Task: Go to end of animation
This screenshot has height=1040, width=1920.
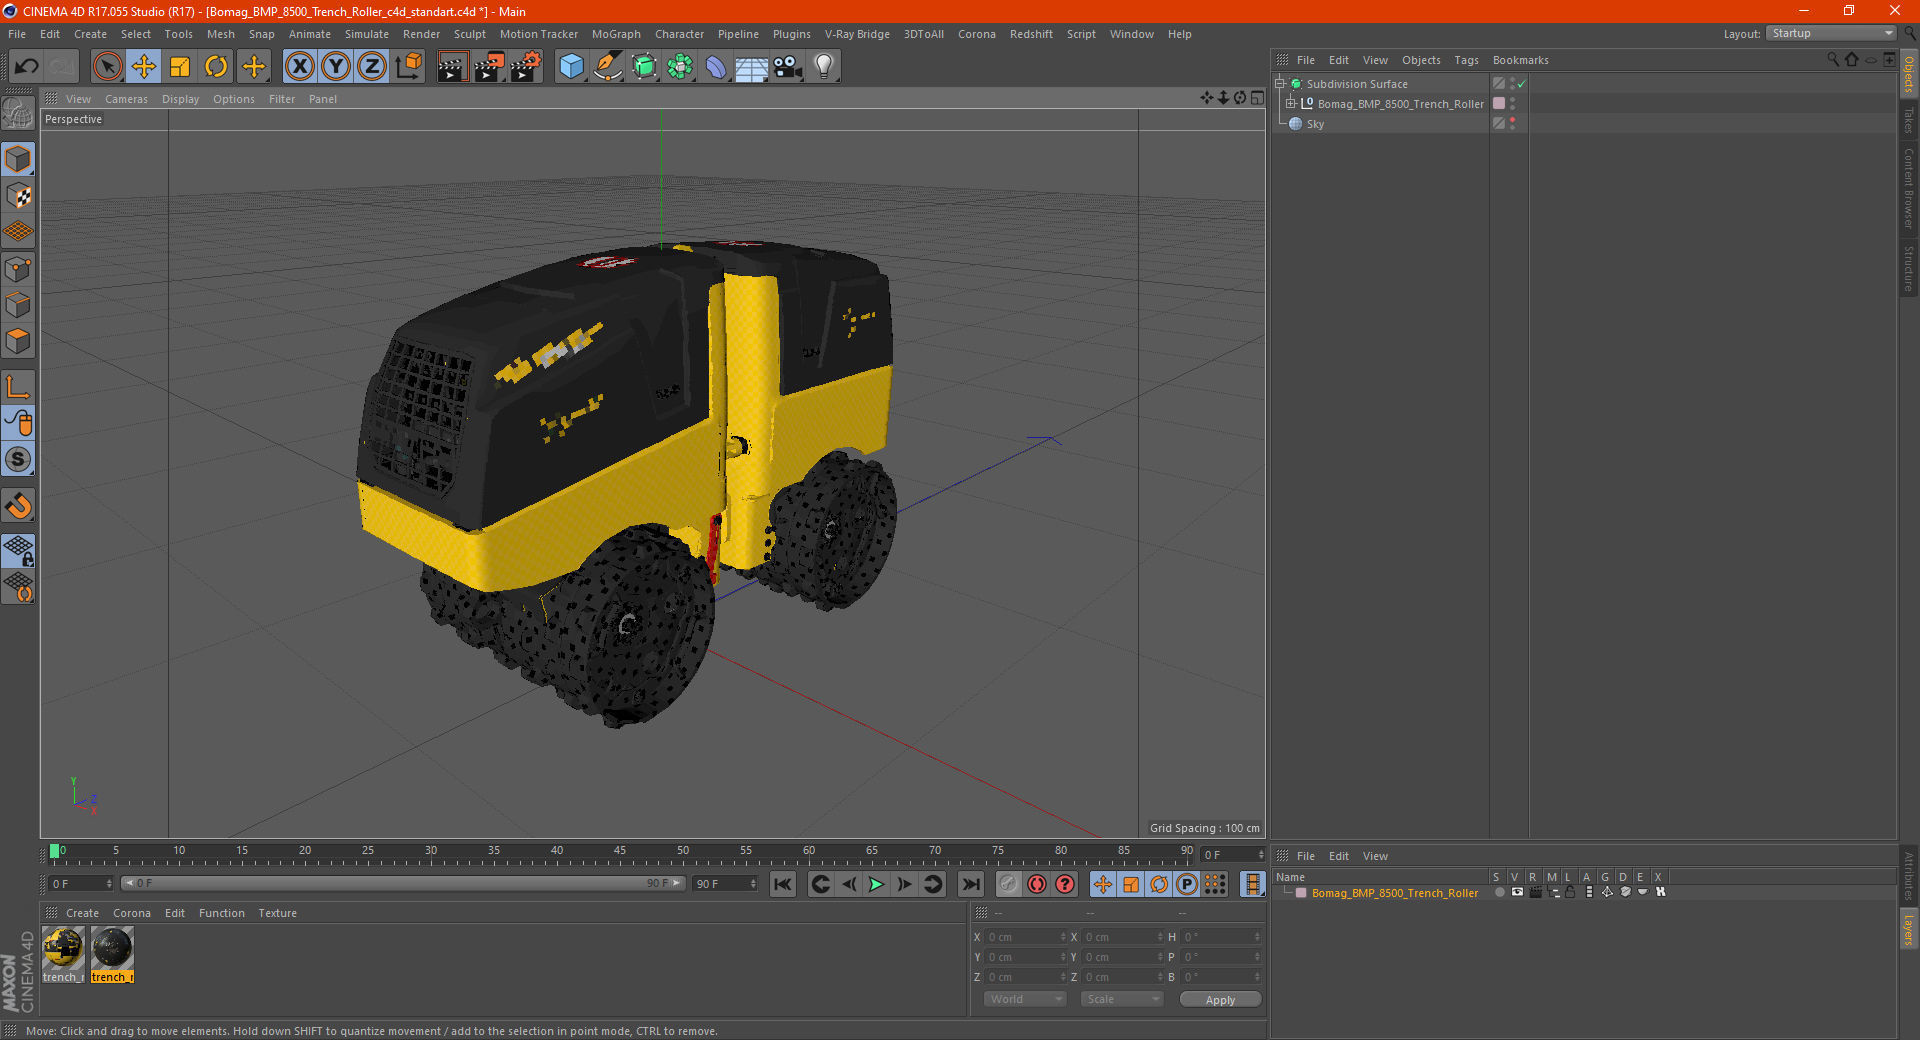Action: pyautogui.click(x=970, y=884)
